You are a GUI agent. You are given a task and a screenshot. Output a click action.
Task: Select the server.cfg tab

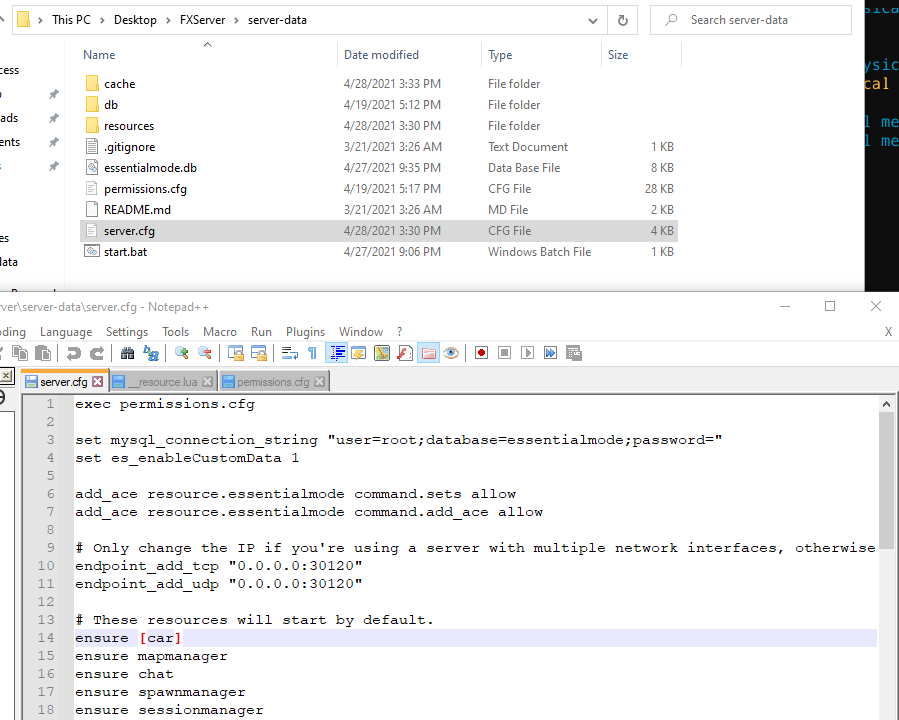(x=64, y=381)
